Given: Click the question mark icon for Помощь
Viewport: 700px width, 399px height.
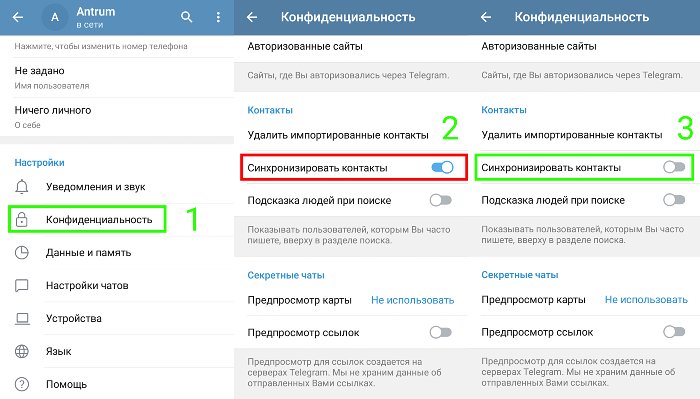Looking at the screenshot, I should pos(21,384).
